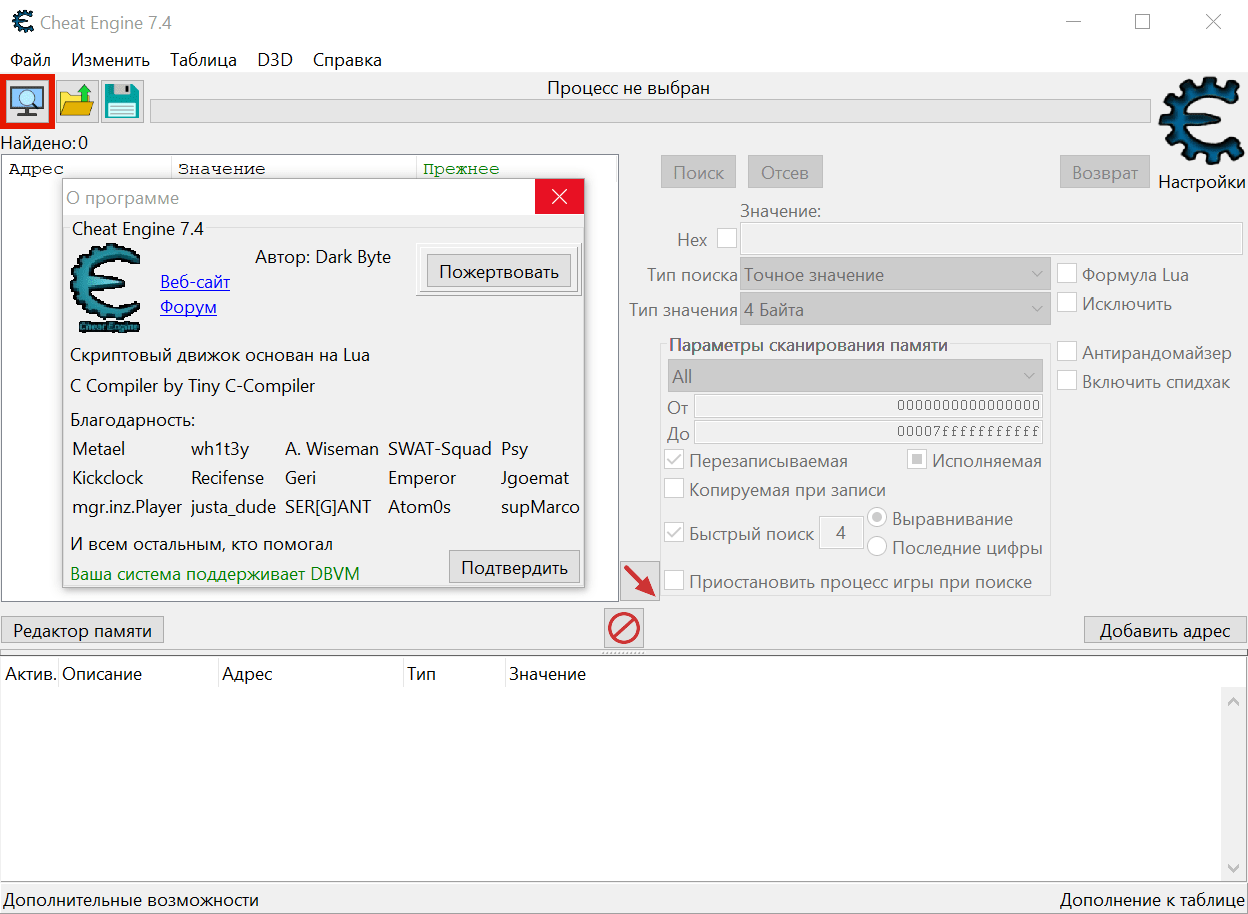Select the Последние цифры radio button
This screenshot has width=1248, height=914.
tap(877, 547)
